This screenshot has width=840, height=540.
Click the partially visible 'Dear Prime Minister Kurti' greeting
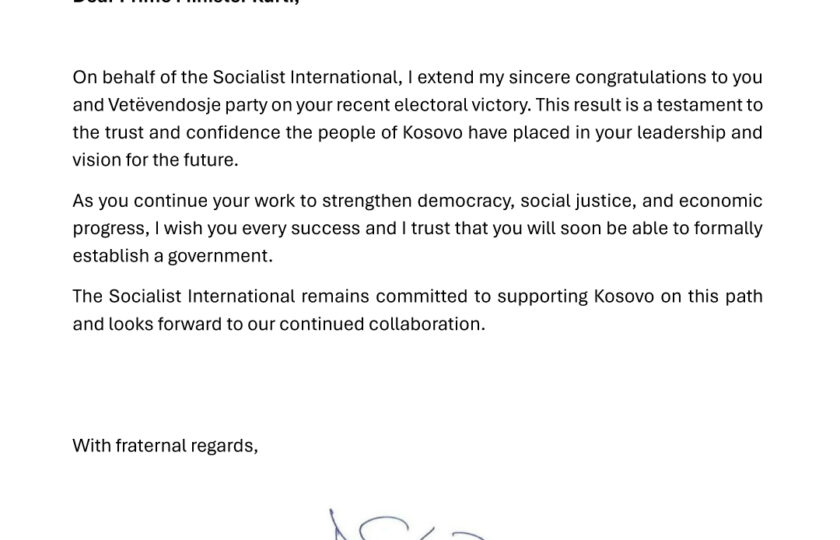[x=186, y=2]
